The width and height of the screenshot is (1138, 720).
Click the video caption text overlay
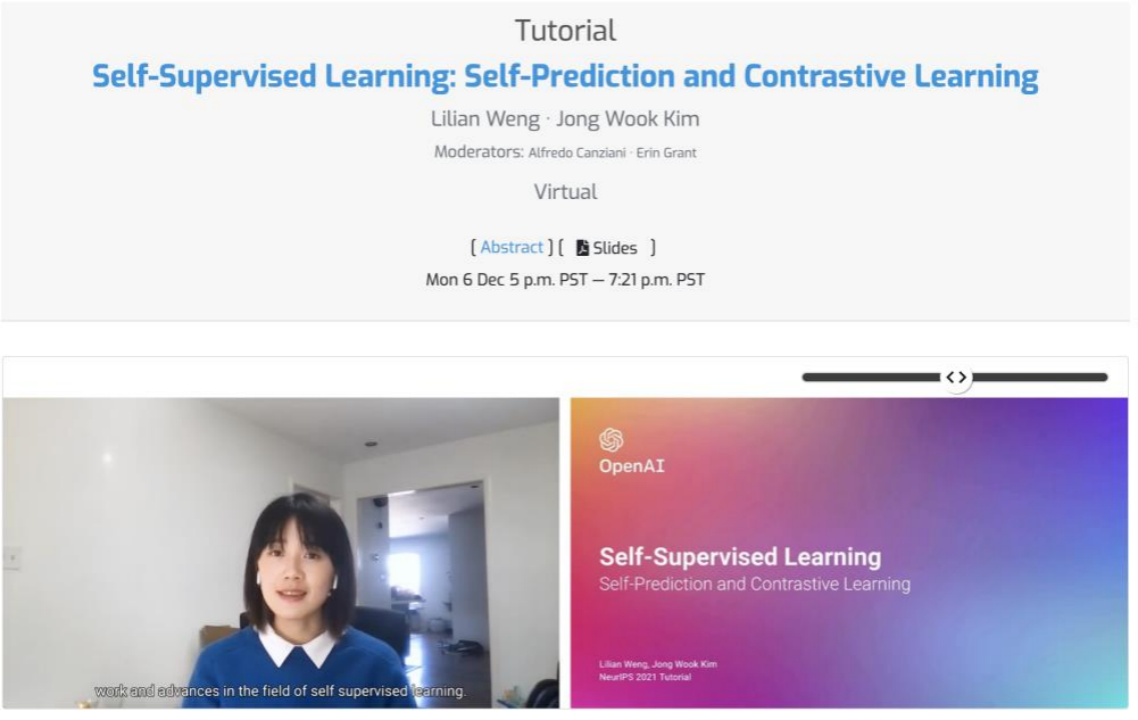tap(280, 691)
